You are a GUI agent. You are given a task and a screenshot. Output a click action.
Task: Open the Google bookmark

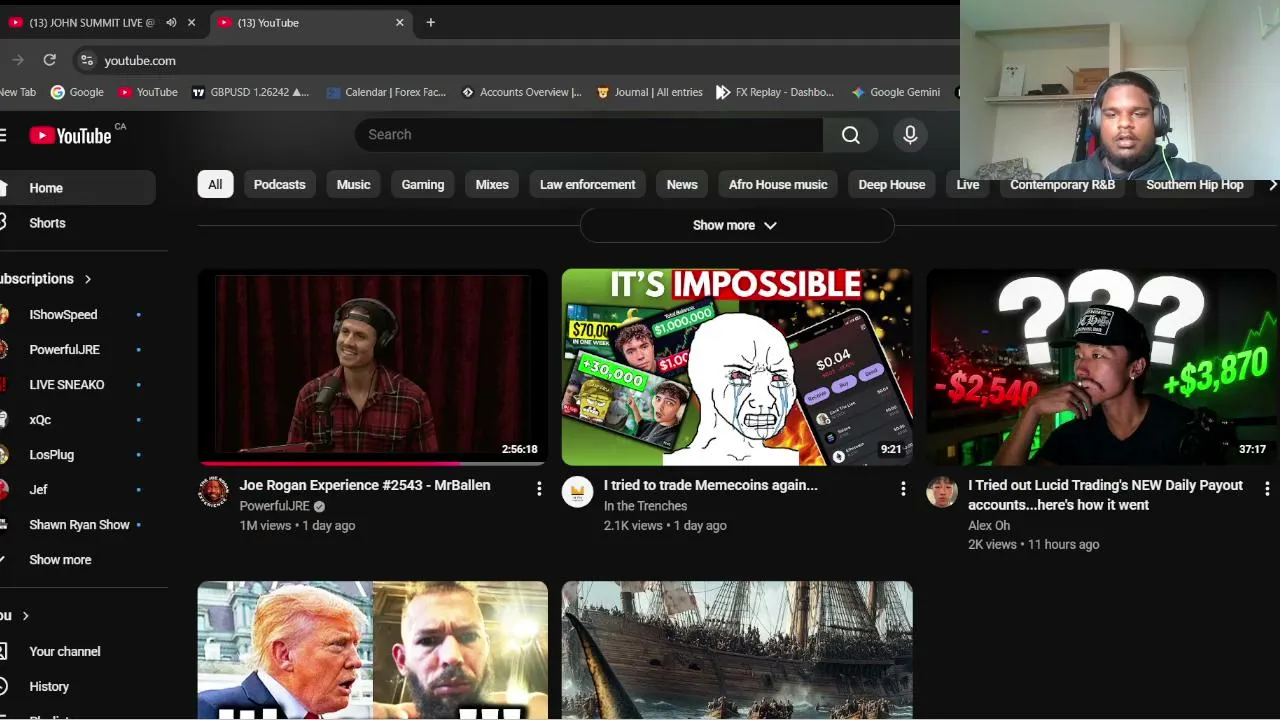pyautogui.click(x=77, y=92)
